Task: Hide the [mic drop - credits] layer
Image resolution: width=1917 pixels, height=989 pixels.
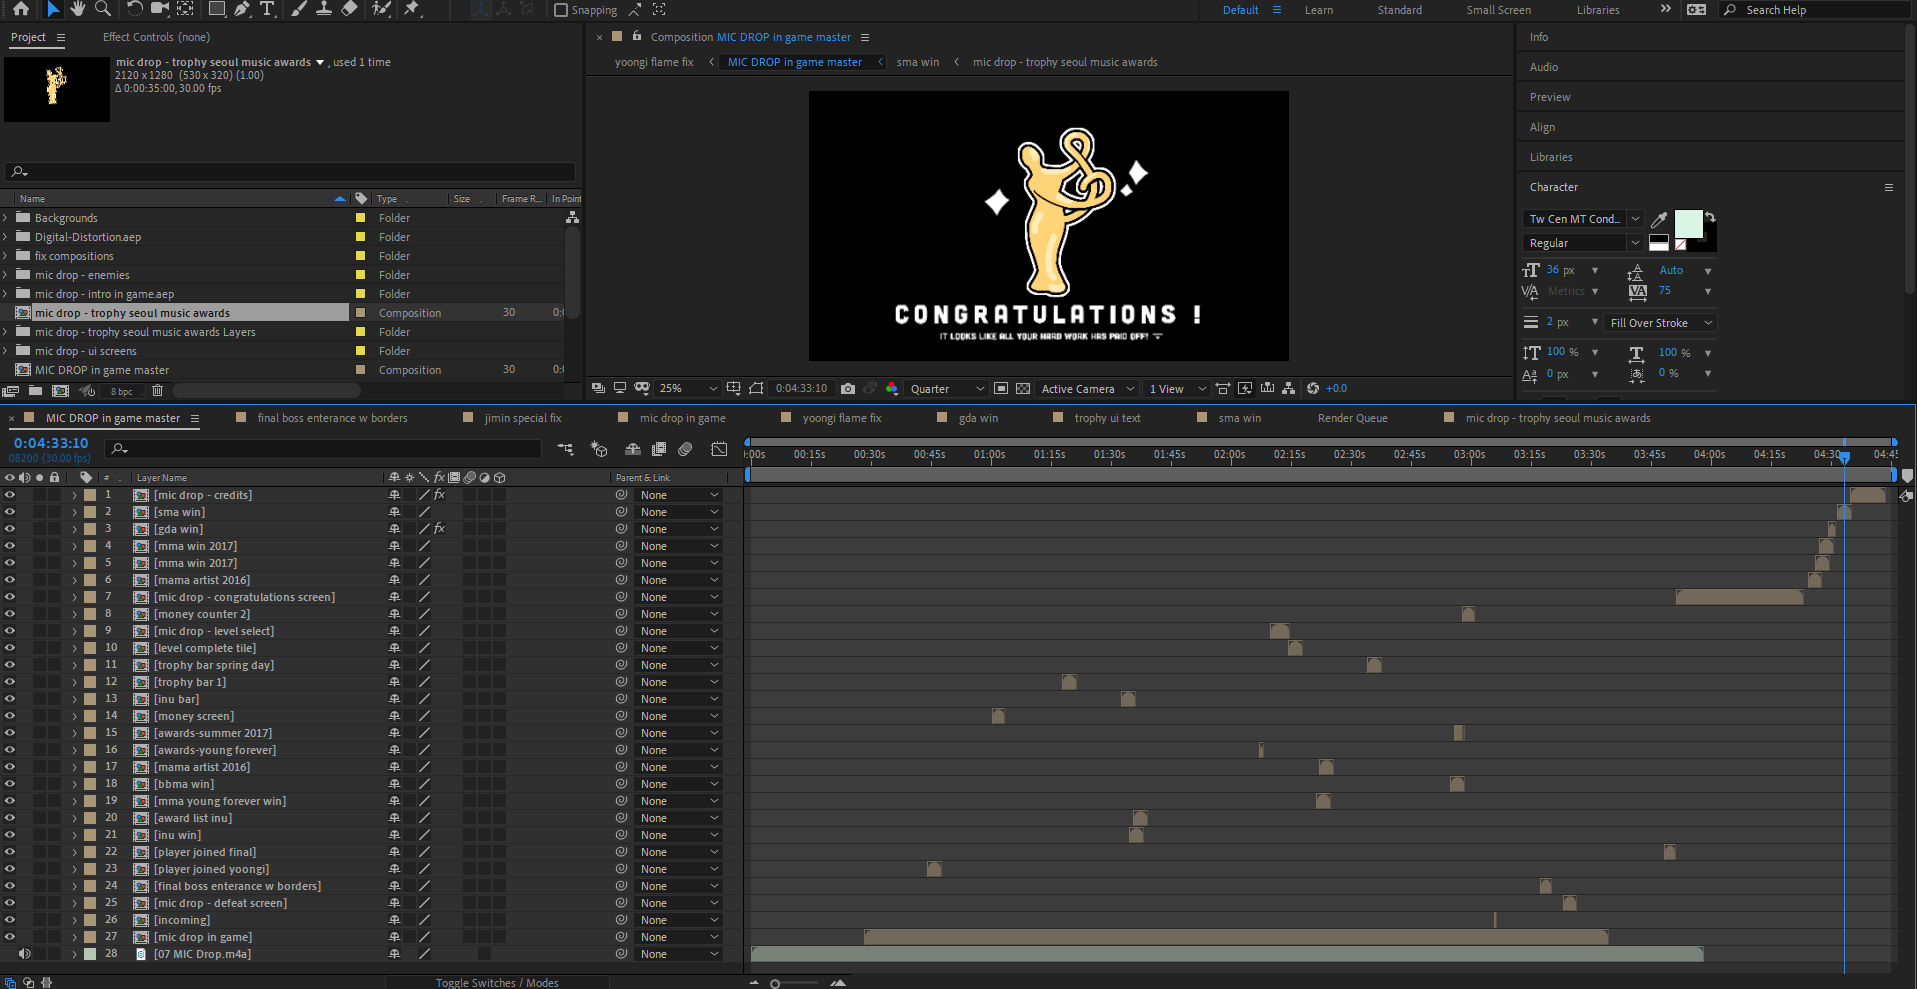Action: (x=10, y=495)
